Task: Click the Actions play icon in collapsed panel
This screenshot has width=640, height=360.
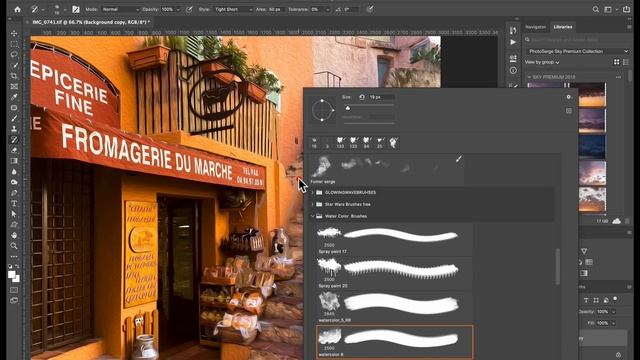Action: pyautogui.click(x=513, y=42)
